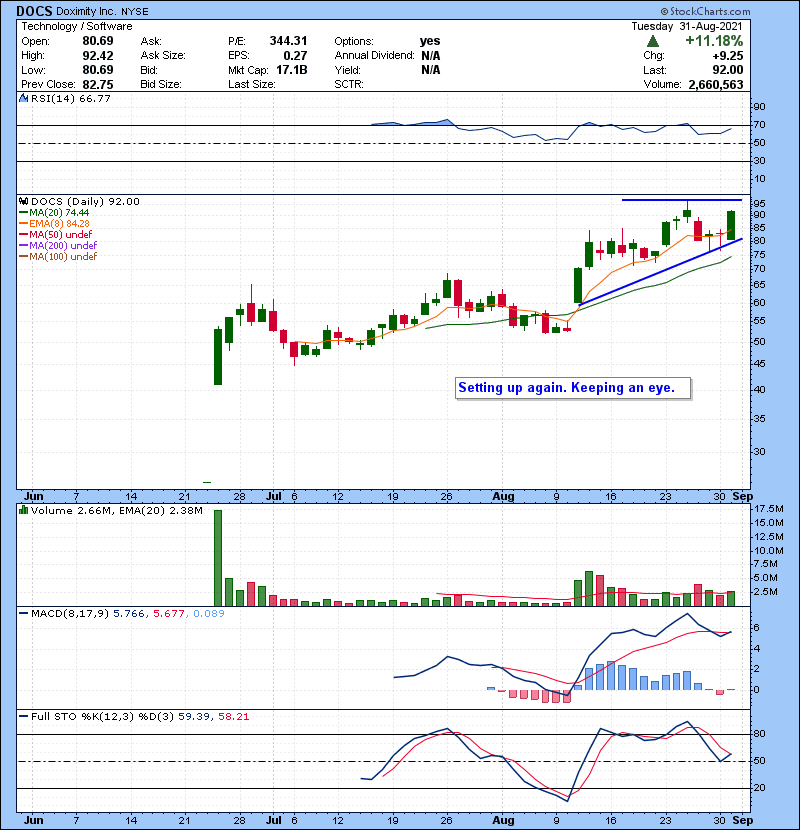The width and height of the screenshot is (800, 830).
Task: Select the High value 92.42
Action: [x=98, y=56]
